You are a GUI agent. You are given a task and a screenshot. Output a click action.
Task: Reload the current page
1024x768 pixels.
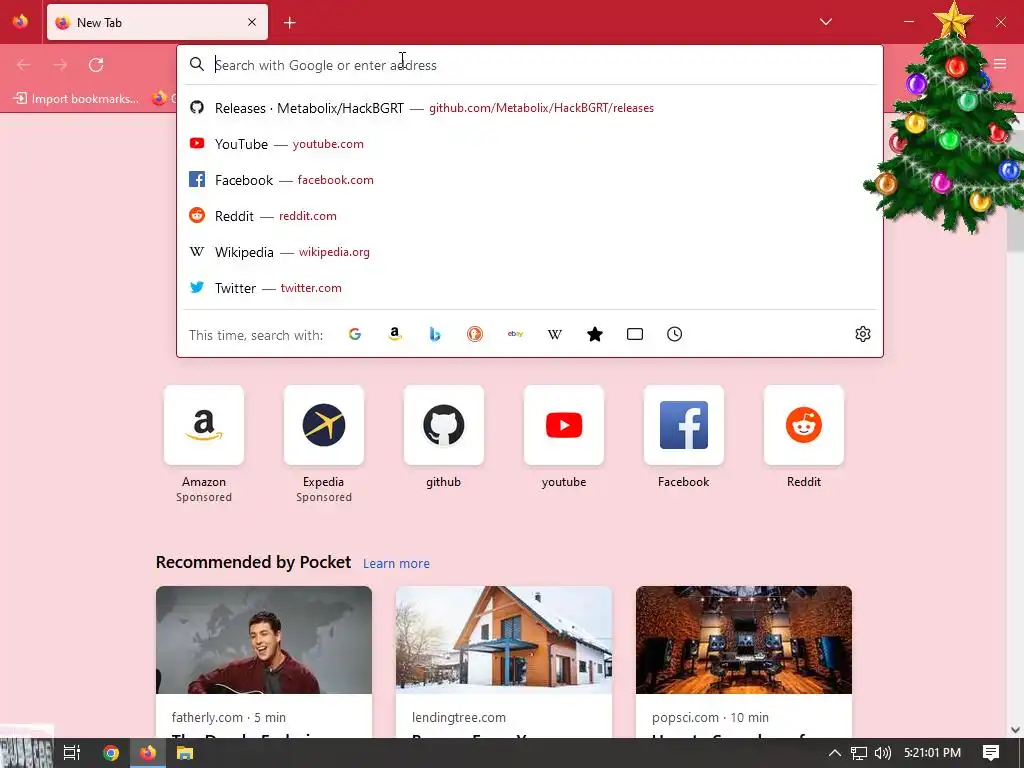pos(96,65)
